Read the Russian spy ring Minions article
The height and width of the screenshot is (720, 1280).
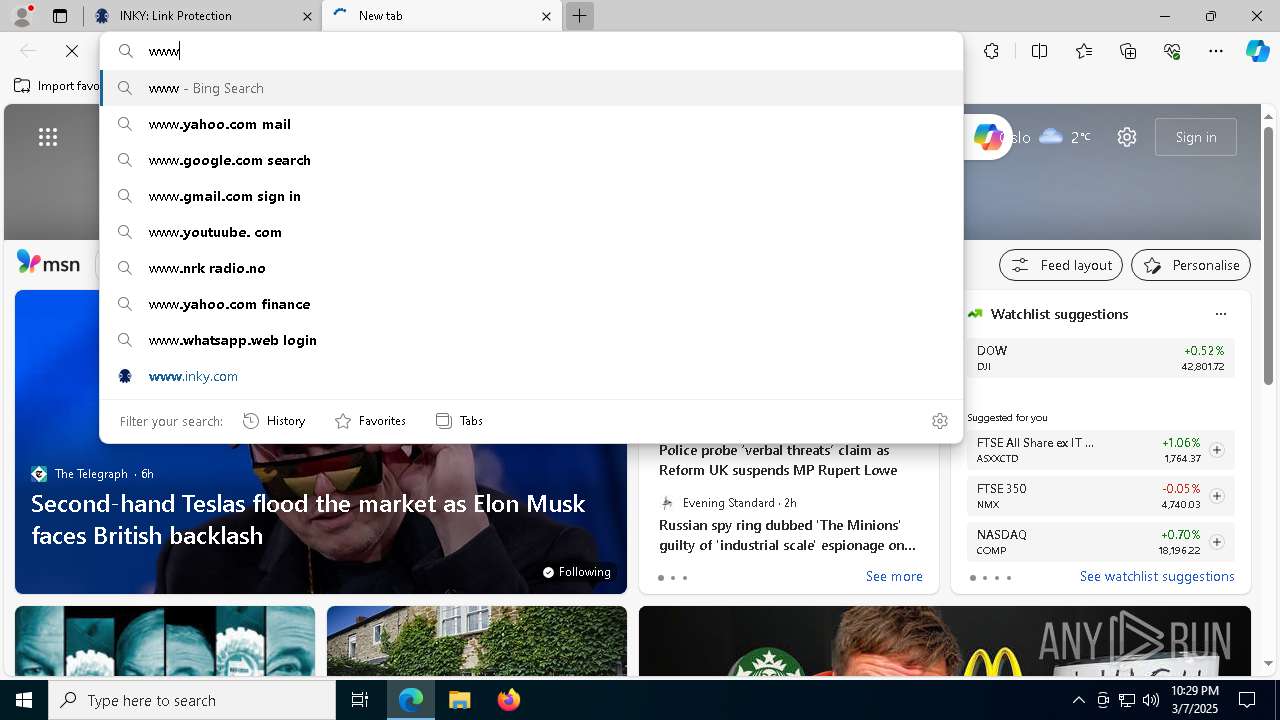tap(787, 535)
